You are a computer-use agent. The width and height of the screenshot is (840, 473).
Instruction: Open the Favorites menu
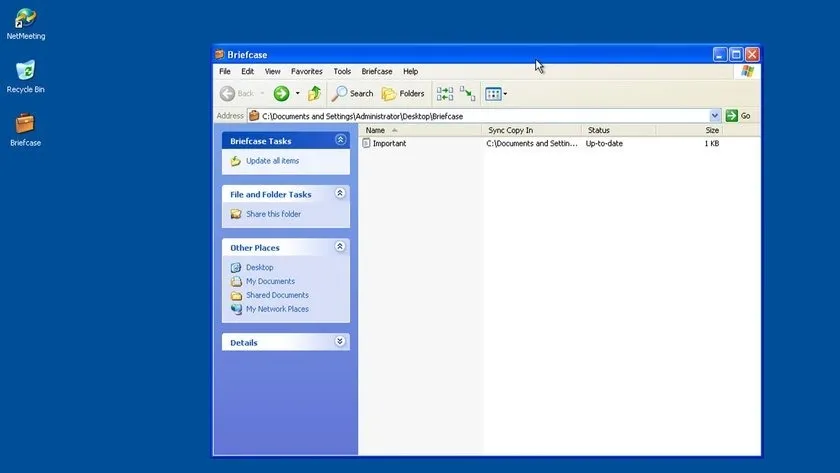pos(306,72)
